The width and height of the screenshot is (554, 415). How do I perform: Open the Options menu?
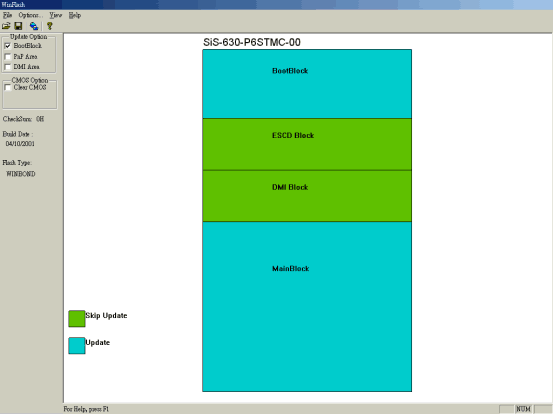(30, 15)
